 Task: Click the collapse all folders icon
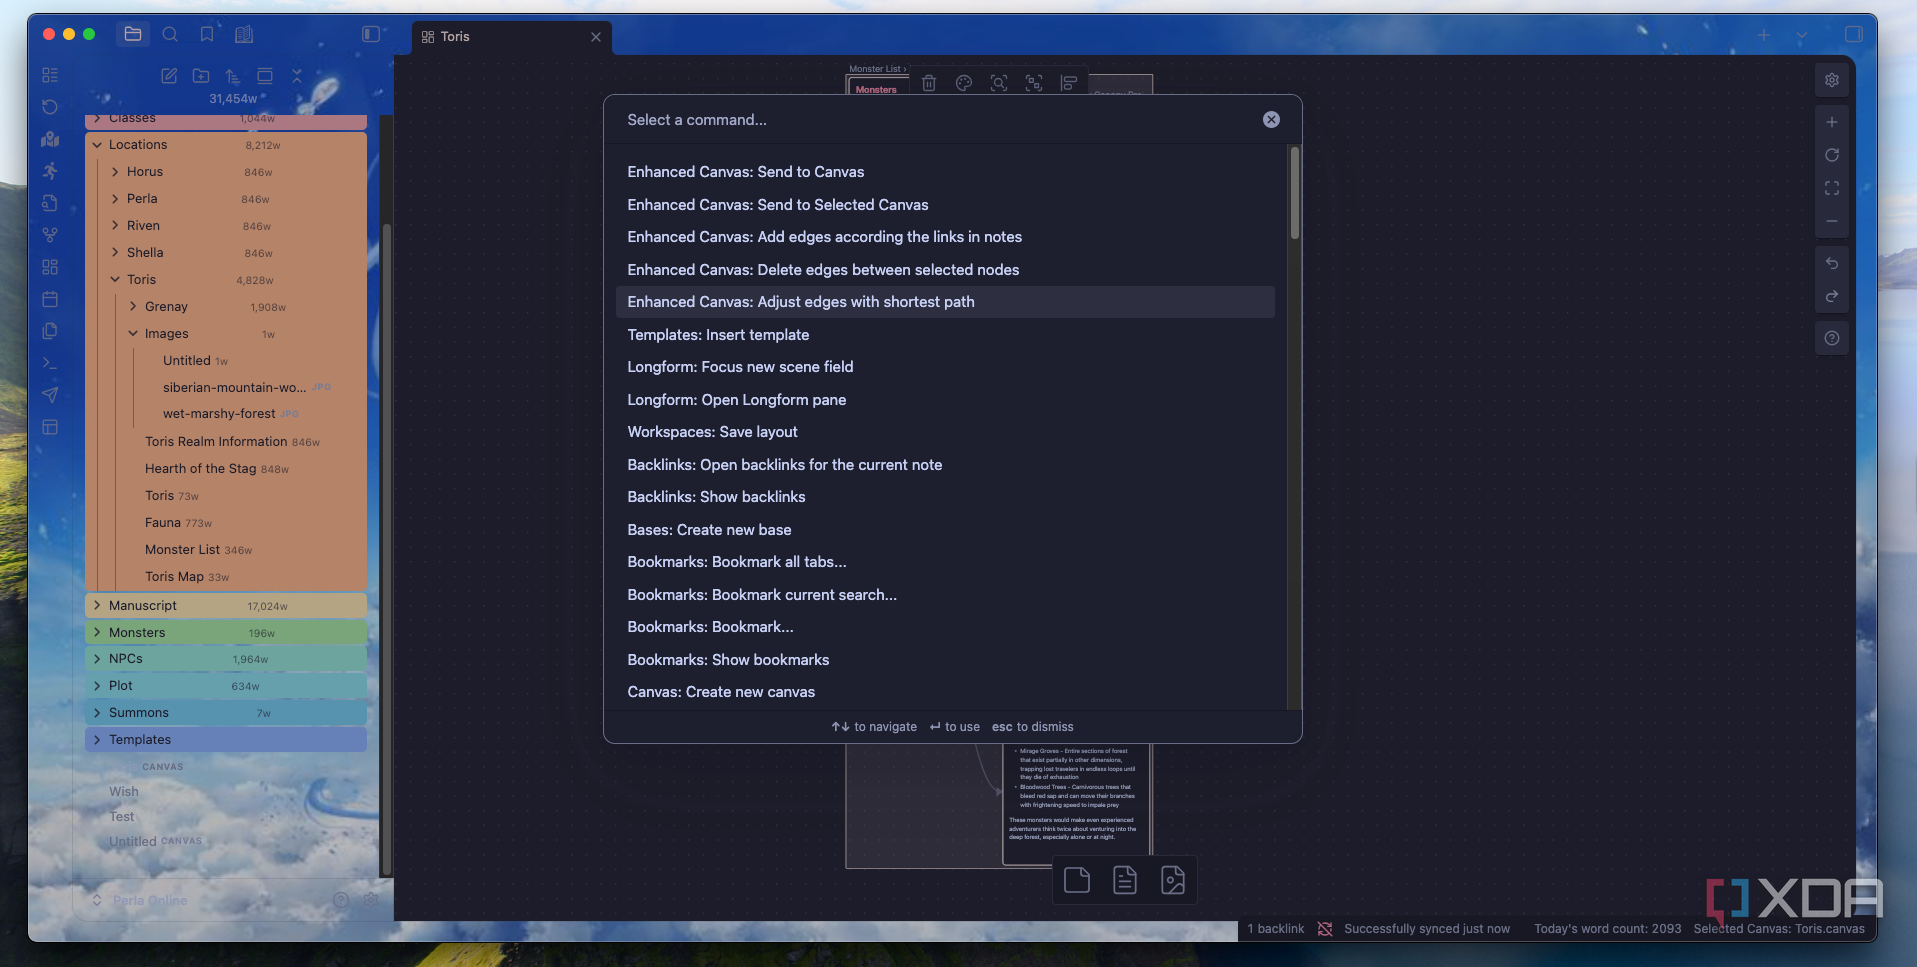(x=297, y=76)
